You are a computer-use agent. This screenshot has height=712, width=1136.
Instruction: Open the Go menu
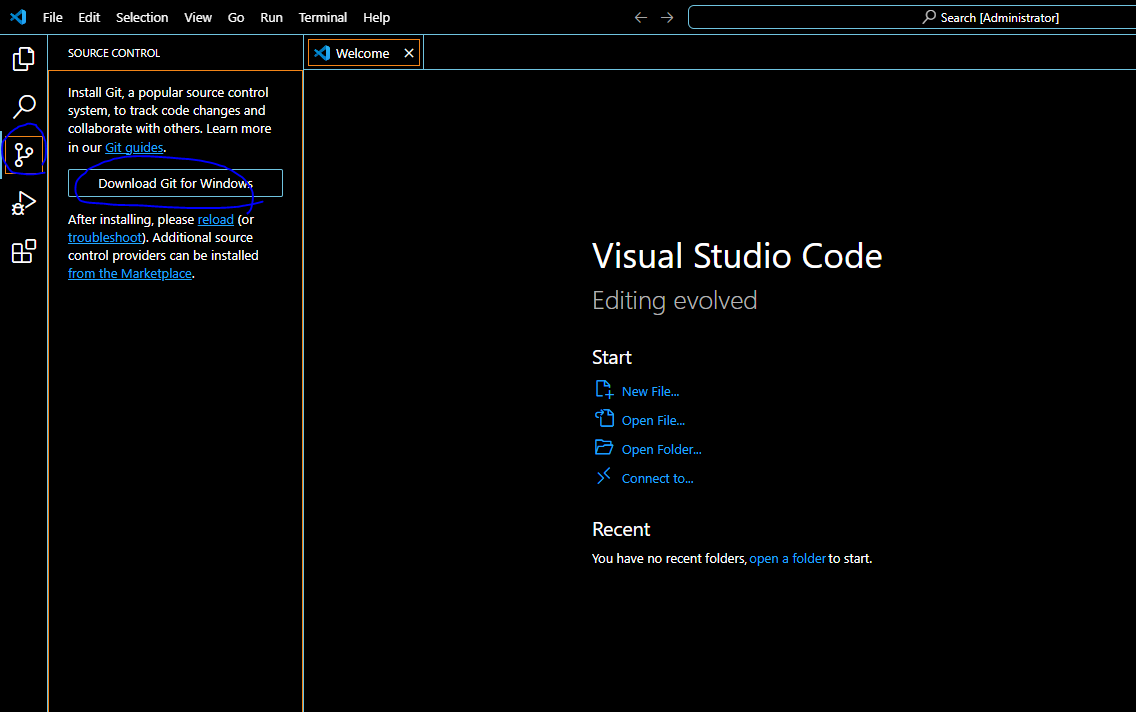pos(236,17)
